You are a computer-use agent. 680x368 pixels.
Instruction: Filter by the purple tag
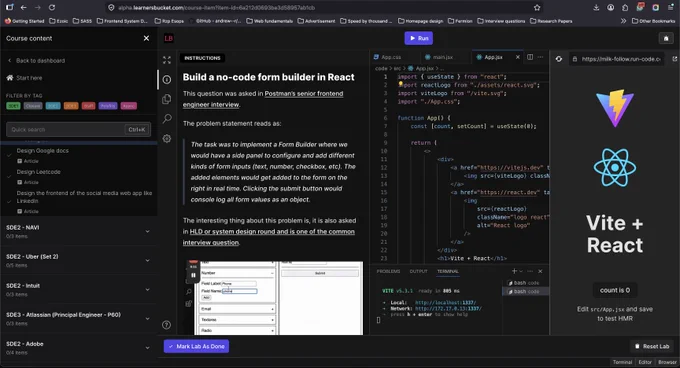108,106
